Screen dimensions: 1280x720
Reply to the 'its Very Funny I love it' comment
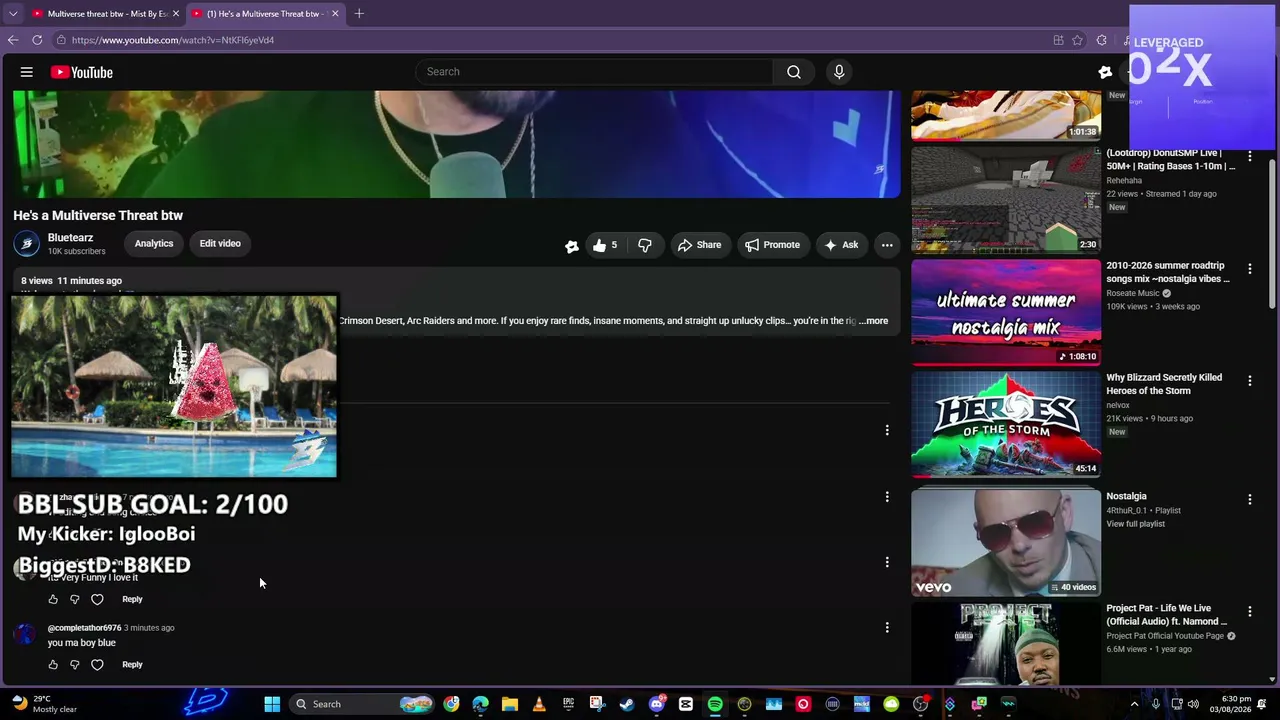click(132, 599)
